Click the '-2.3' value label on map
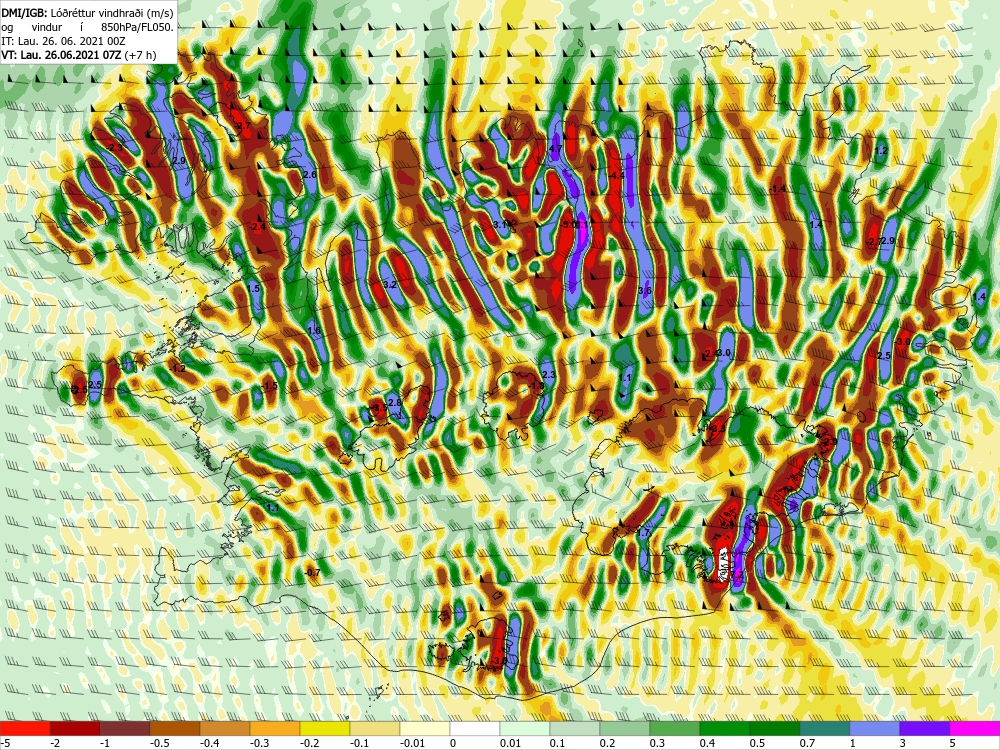The width and height of the screenshot is (1000, 750). 115,147
